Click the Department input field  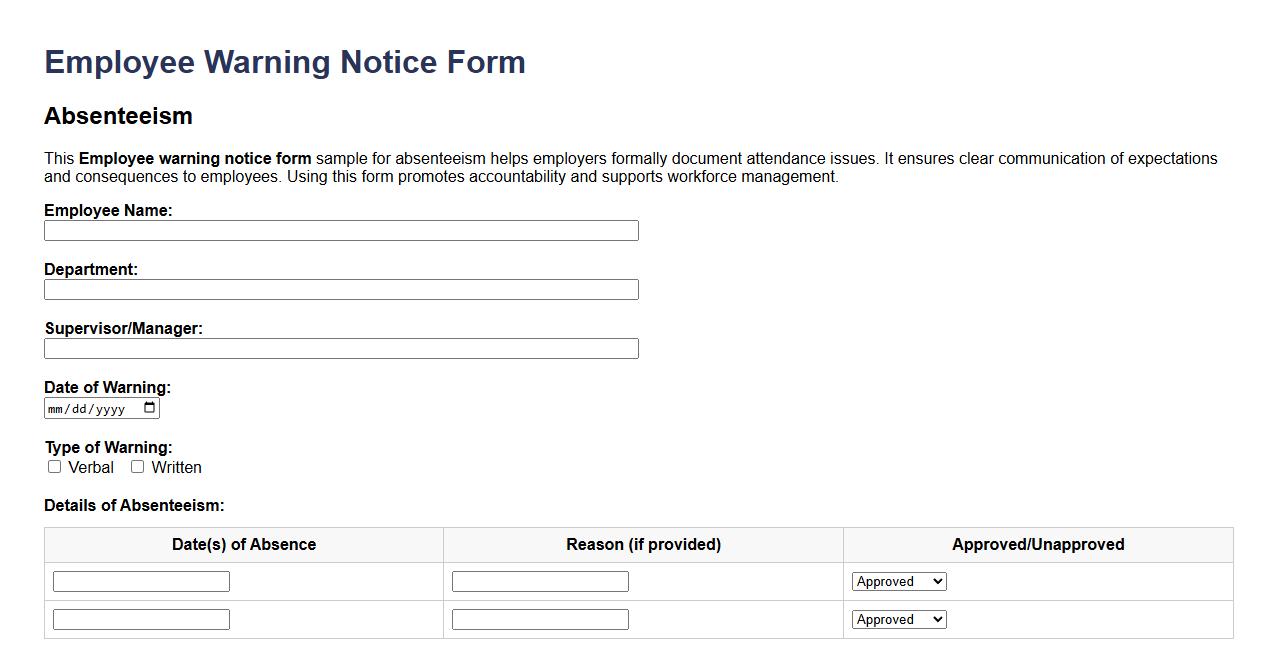tap(340, 289)
